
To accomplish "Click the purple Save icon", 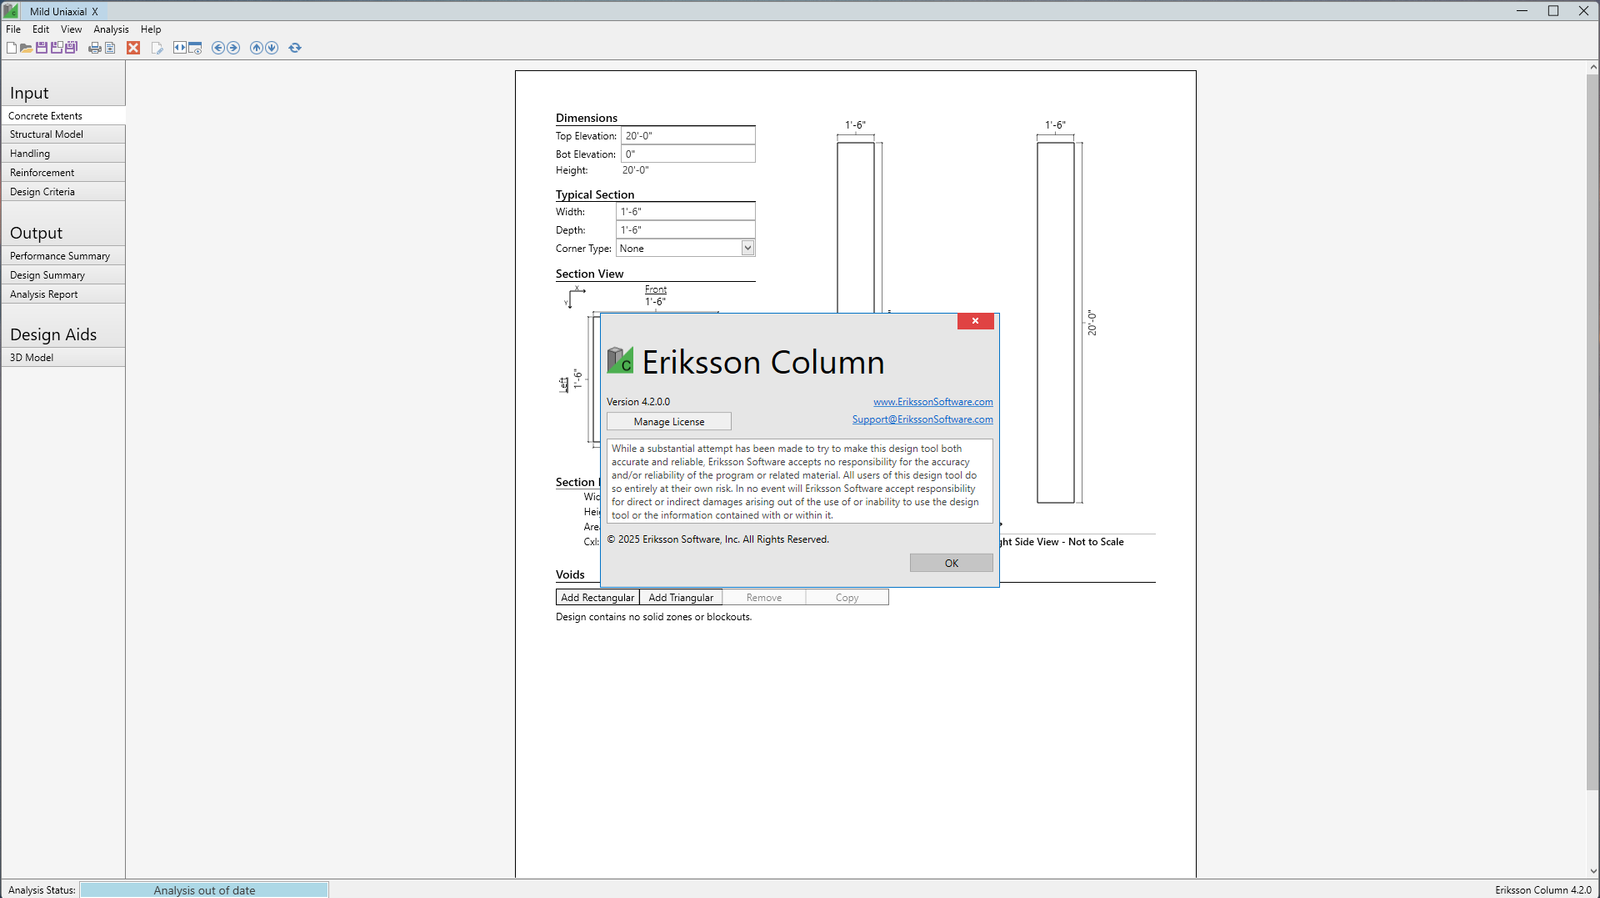I will 42,48.
